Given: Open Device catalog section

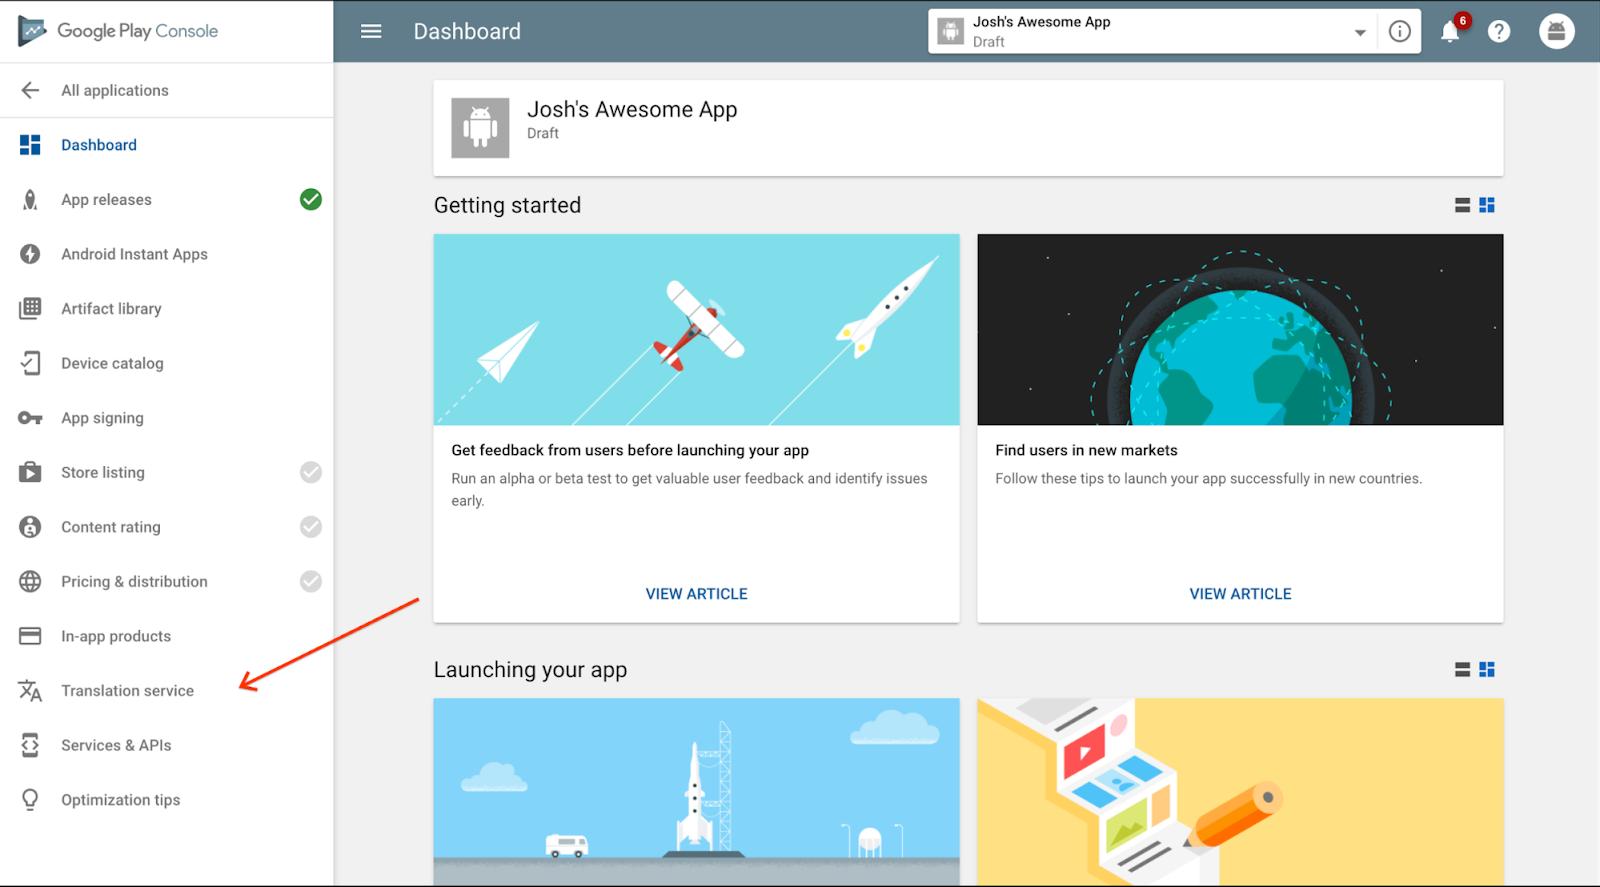Looking at the screenshot, I should [x=167, y=363].
